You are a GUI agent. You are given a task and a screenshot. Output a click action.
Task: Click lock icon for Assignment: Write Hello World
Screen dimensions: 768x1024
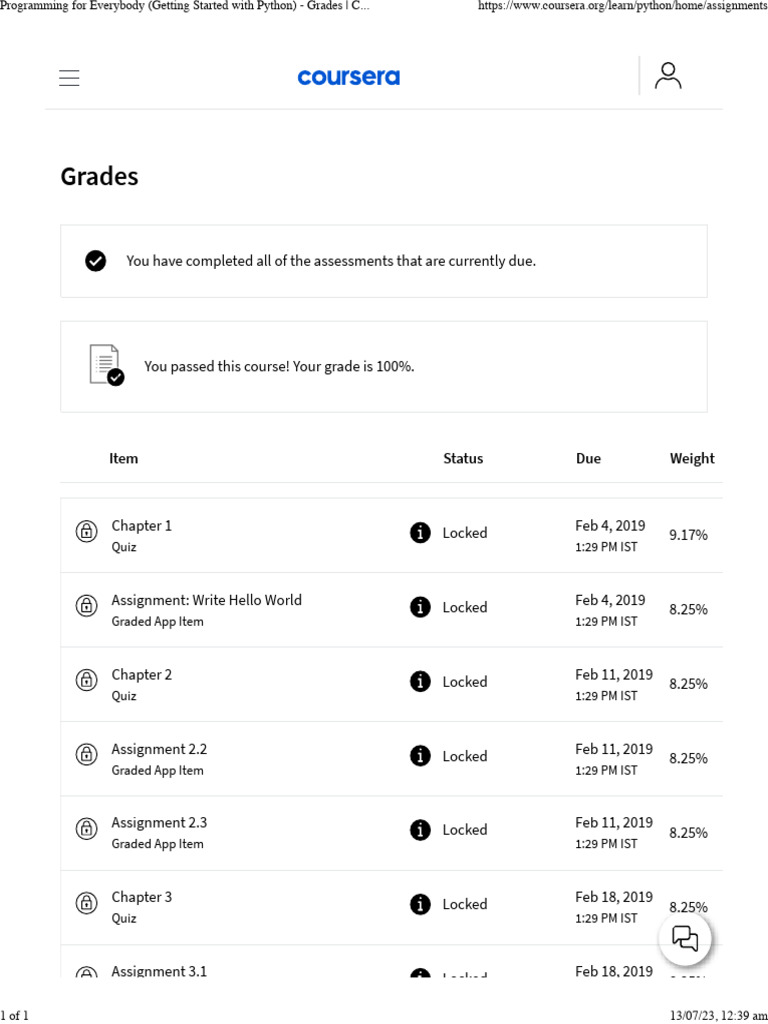pyautogui.click(x=87, y=606)
